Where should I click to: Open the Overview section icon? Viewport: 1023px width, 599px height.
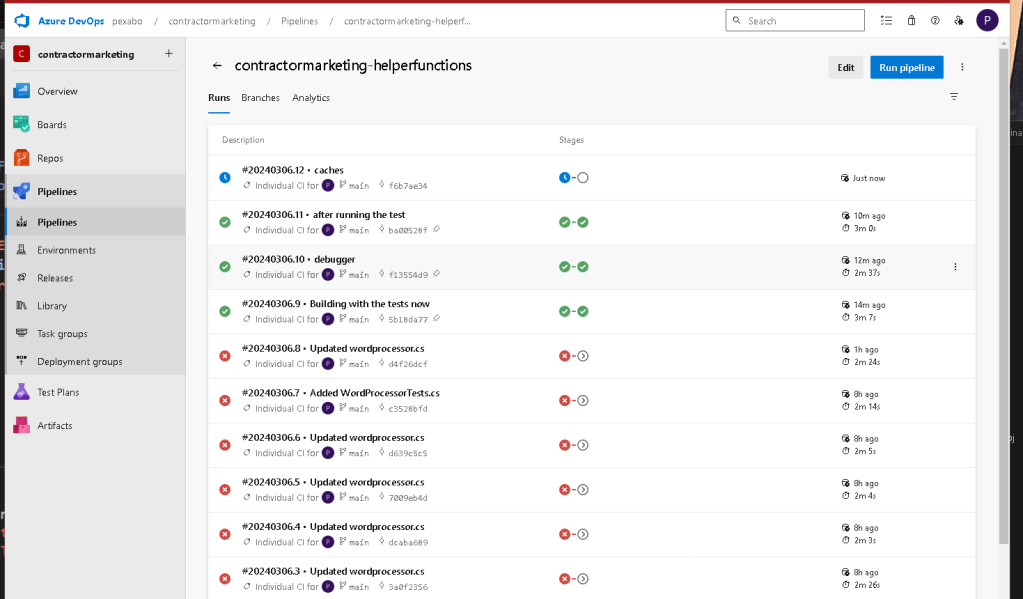pos(22,91)
